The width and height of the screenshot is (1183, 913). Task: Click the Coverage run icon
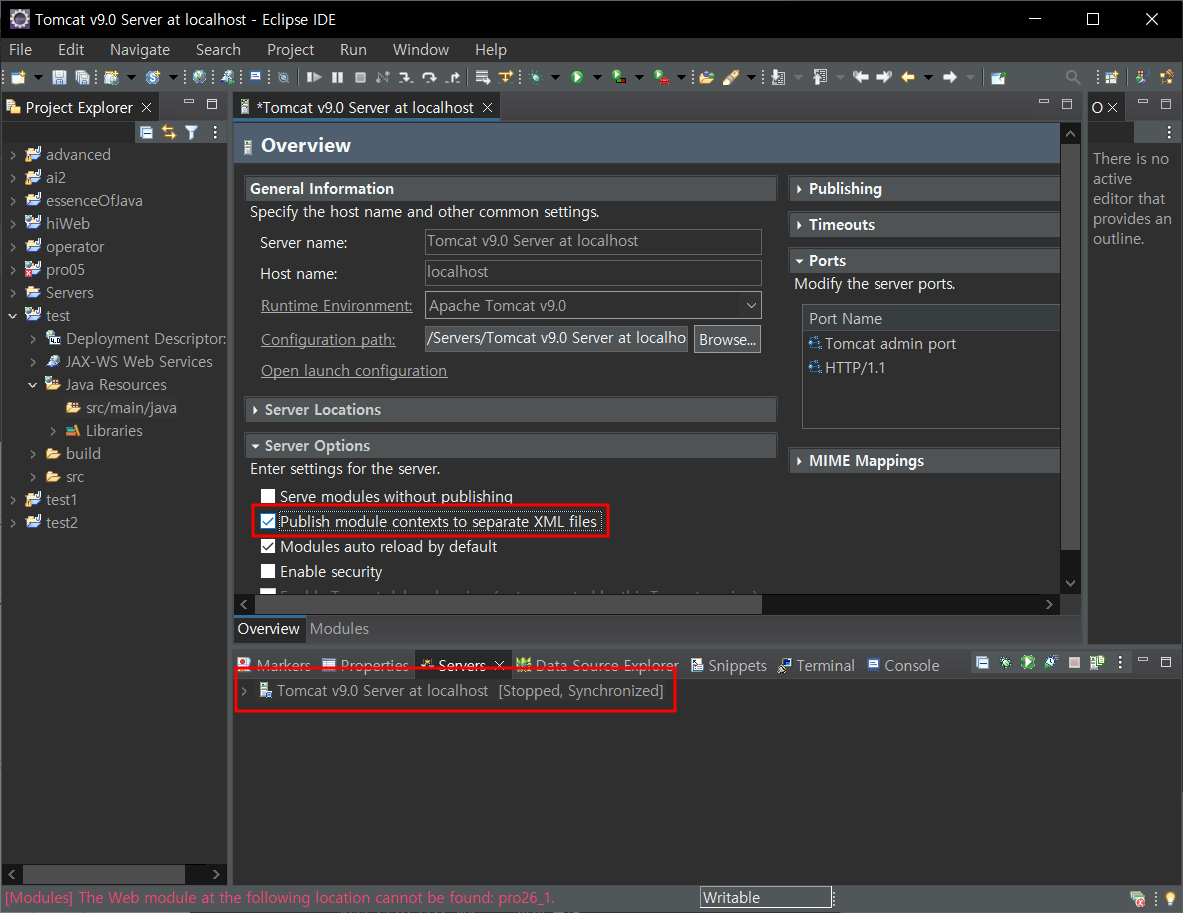619,77
